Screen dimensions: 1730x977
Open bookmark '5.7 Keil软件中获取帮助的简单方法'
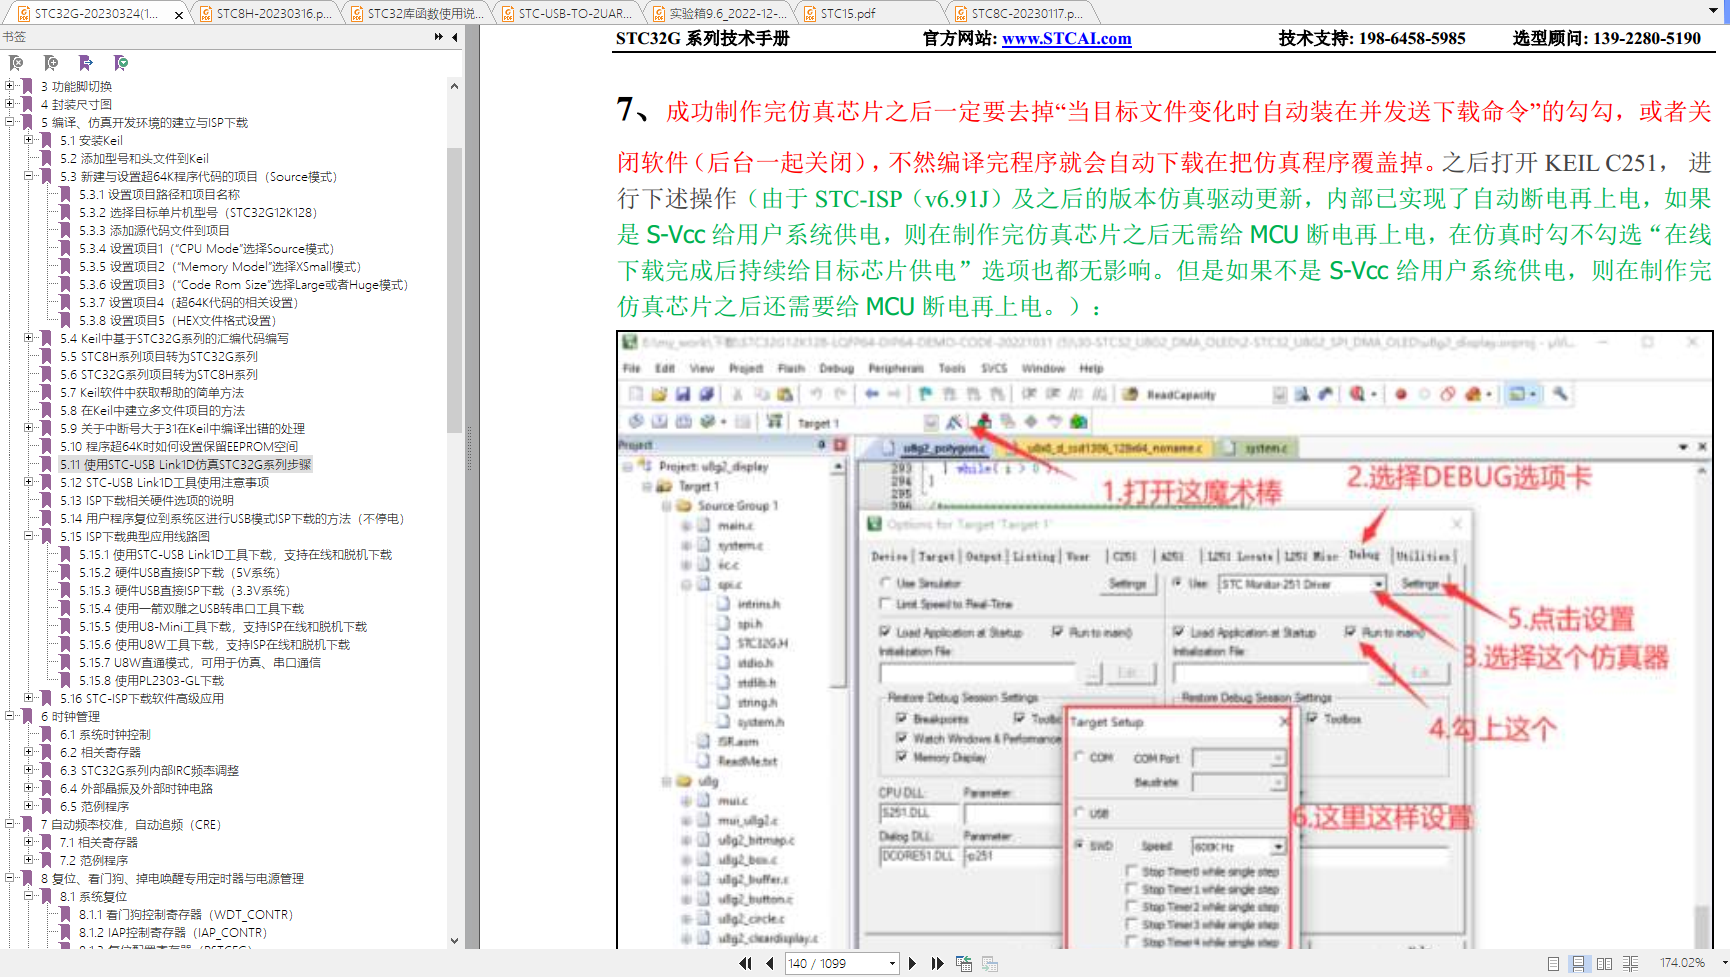[151, 392]
